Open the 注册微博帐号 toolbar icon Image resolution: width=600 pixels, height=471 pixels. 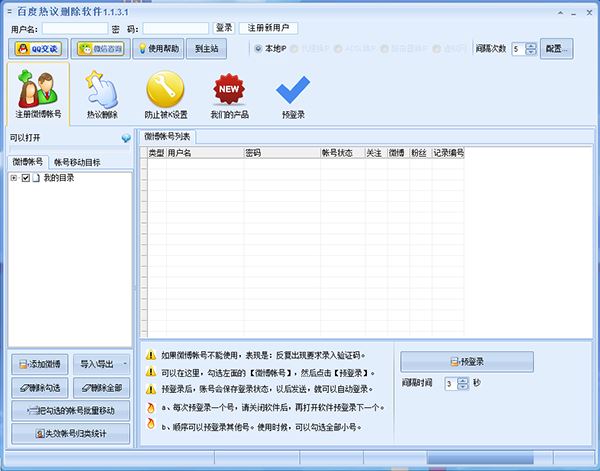38,94
